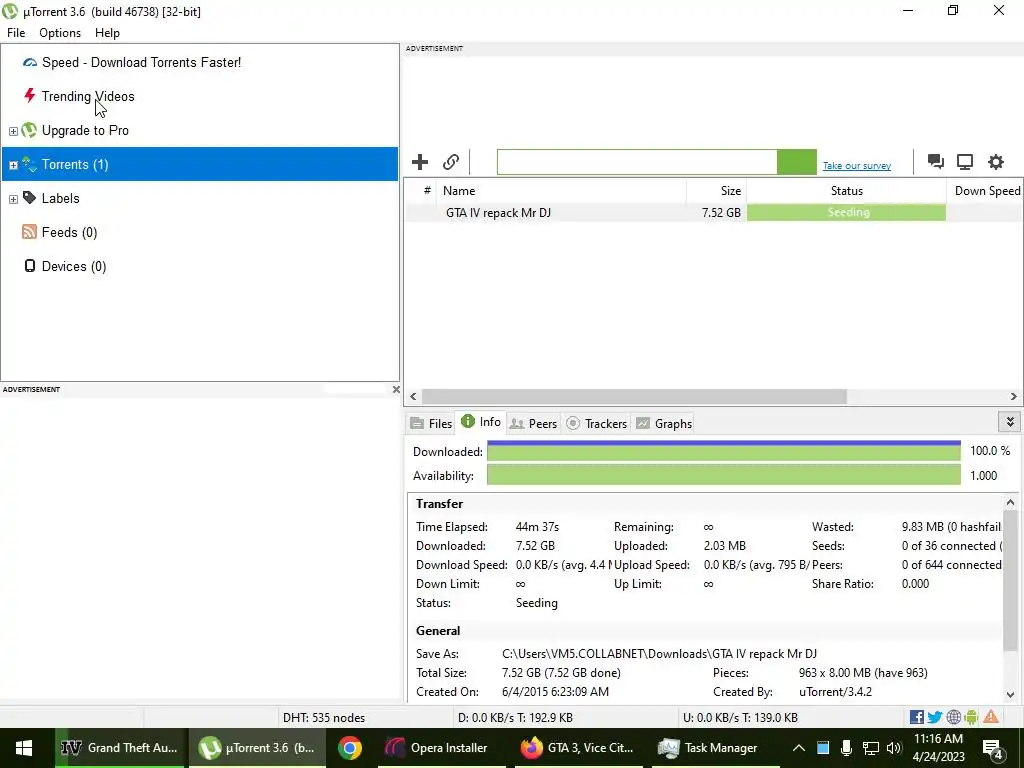The height and width of the screenshot is (768, 1024).
Task: Click the Availability bar
Action: [724, 475]
